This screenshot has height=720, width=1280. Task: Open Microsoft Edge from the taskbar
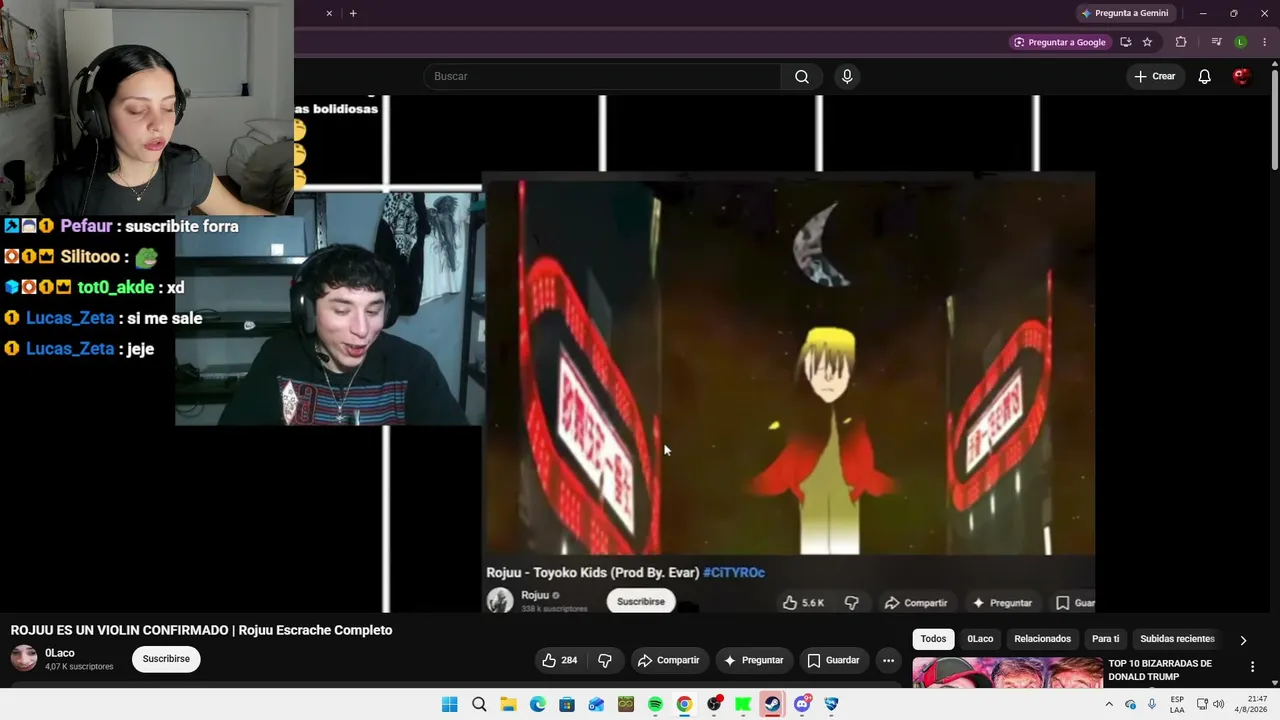pos(538,704)
